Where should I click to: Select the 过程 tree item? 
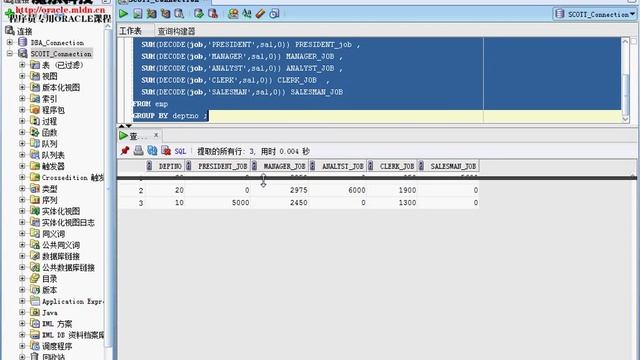(x=49, y=121)
